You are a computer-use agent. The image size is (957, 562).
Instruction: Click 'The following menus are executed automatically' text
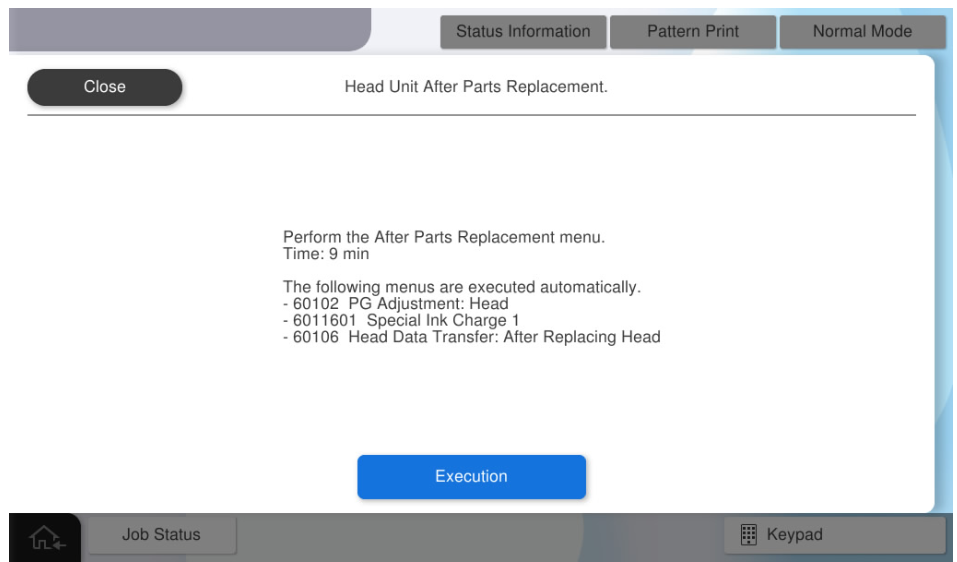click(x=461, y=287)
